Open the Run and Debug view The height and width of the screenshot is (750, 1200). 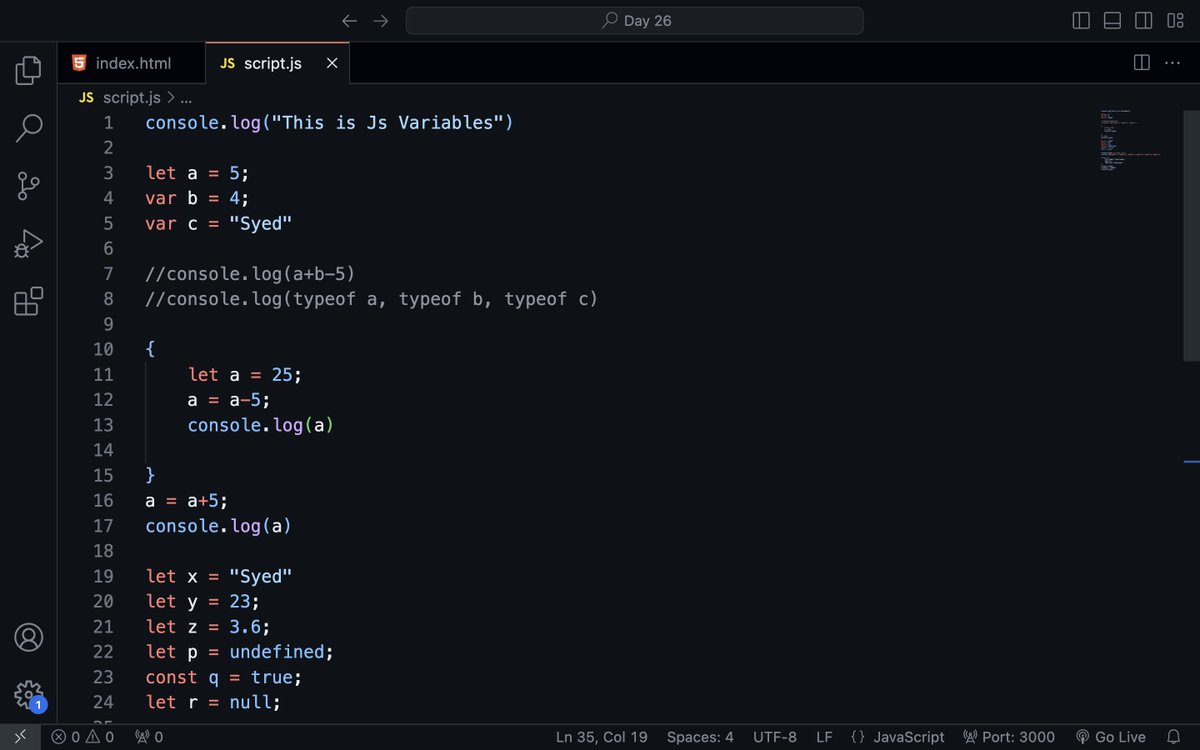coord(29,244)
